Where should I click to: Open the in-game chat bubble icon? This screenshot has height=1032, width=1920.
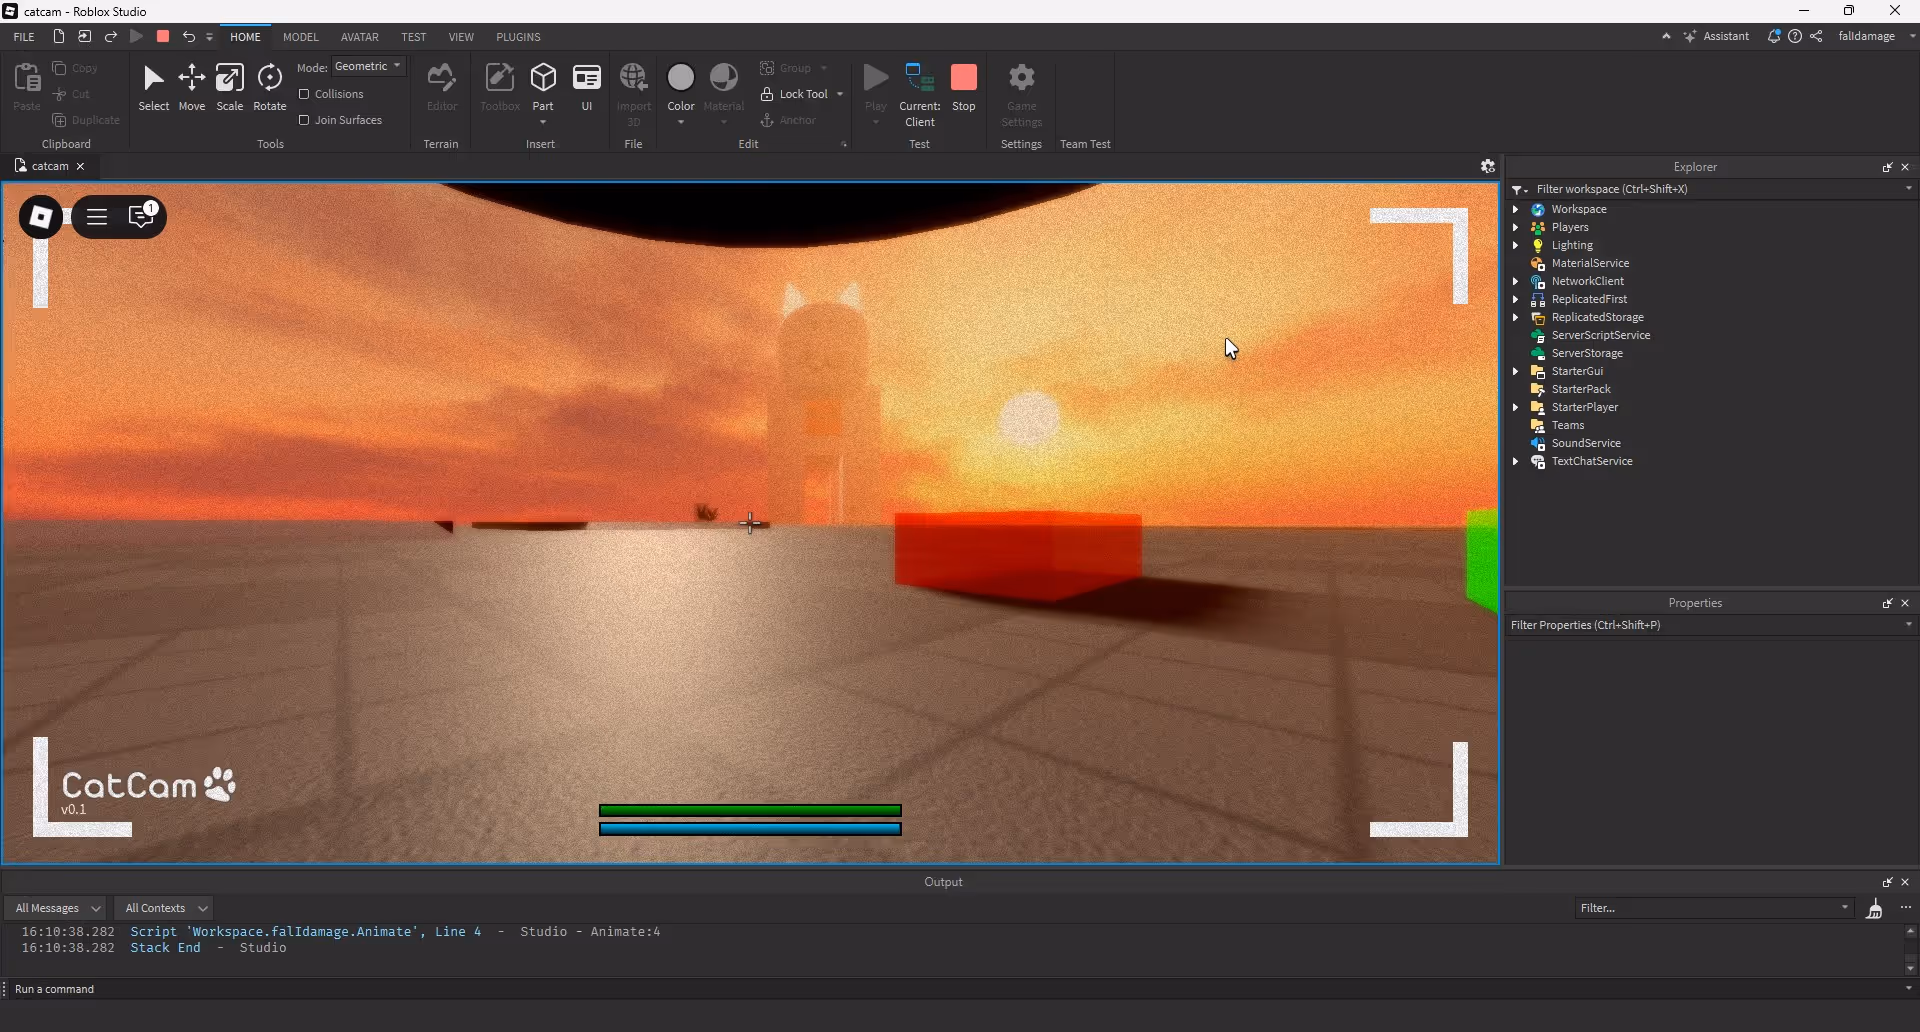142,217
